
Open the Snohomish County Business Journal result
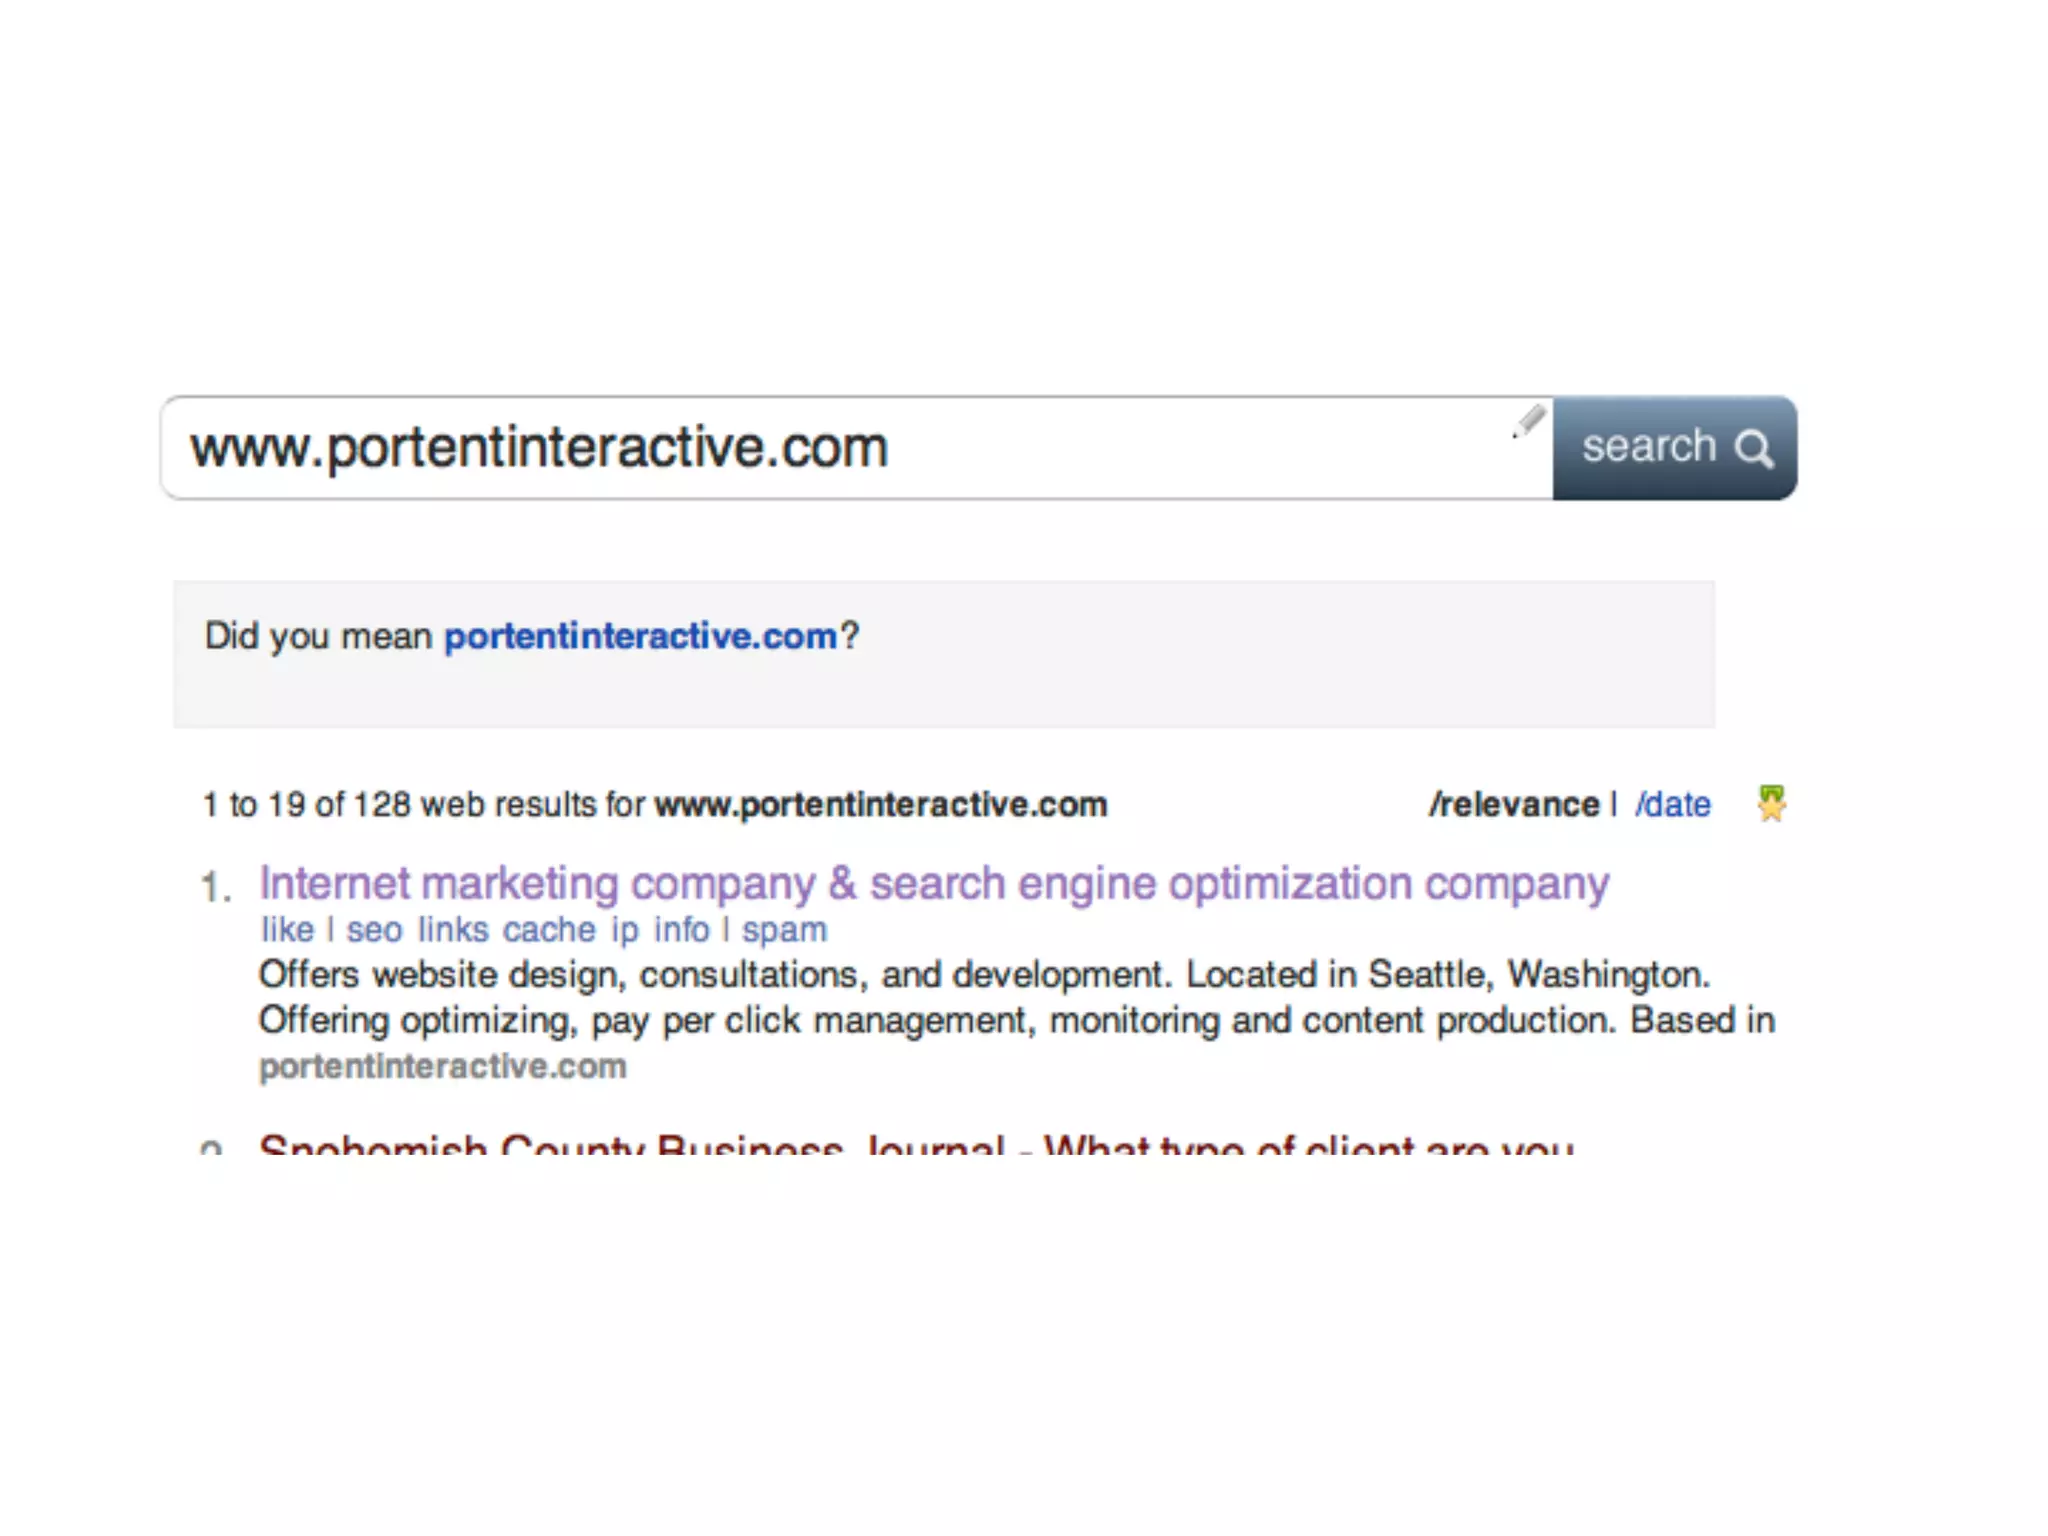click(x=916, y=1145)
